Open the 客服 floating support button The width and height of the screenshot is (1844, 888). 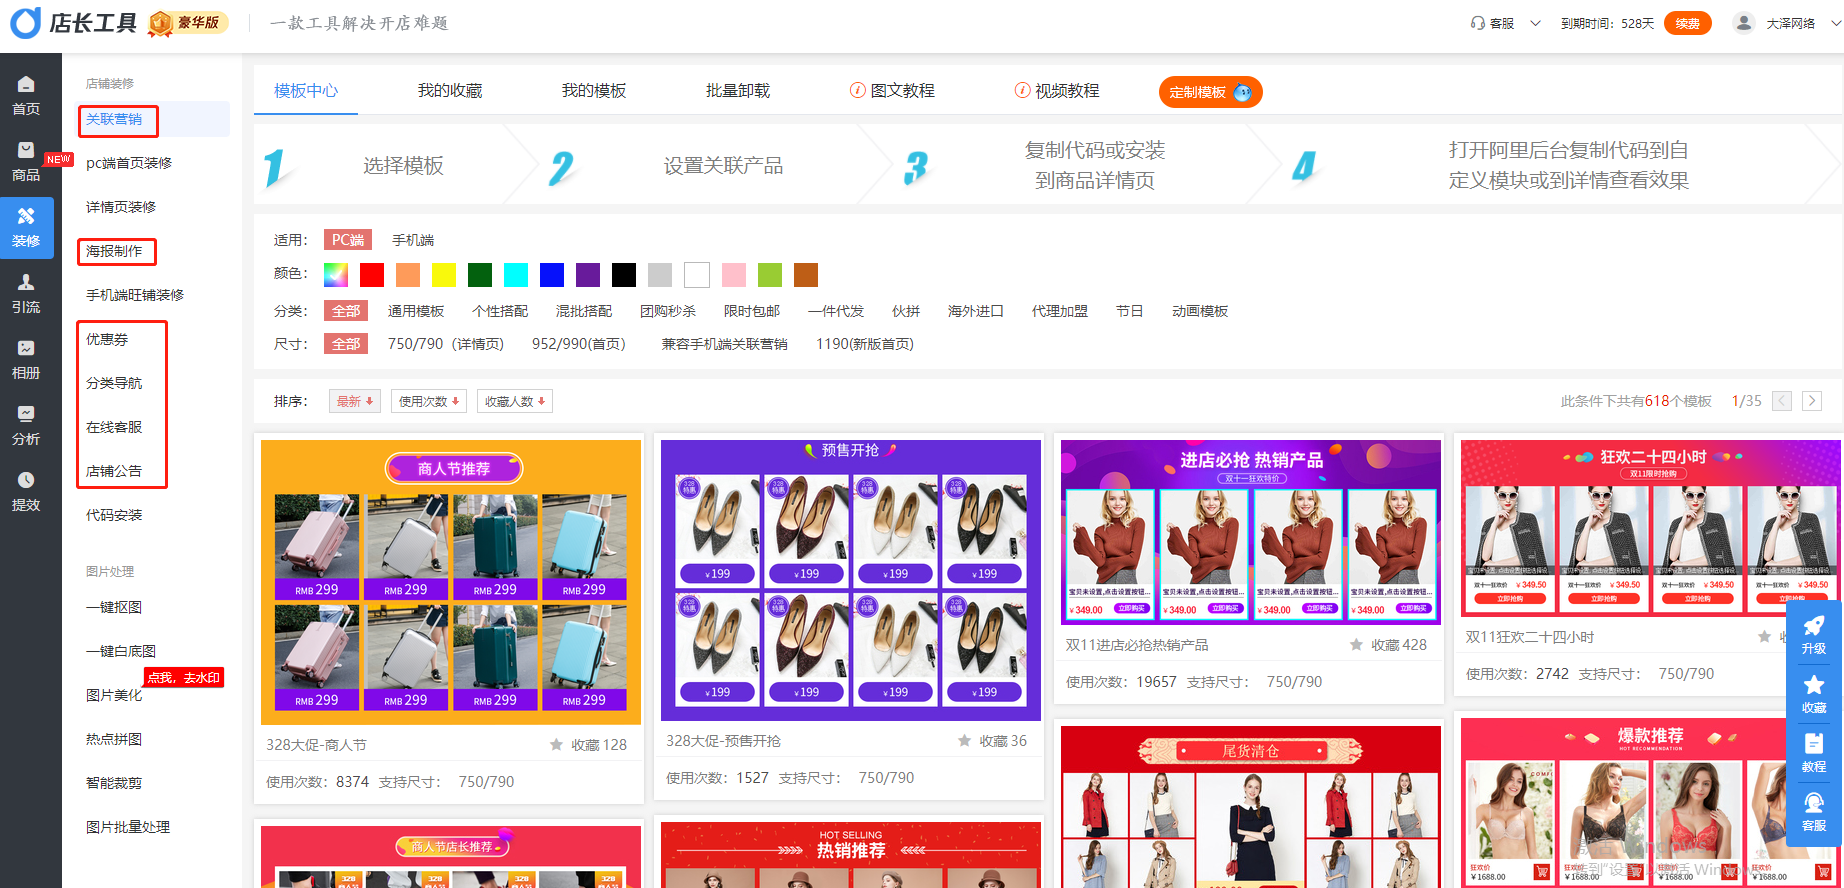pyautogui.click(x=1814, y=812)
